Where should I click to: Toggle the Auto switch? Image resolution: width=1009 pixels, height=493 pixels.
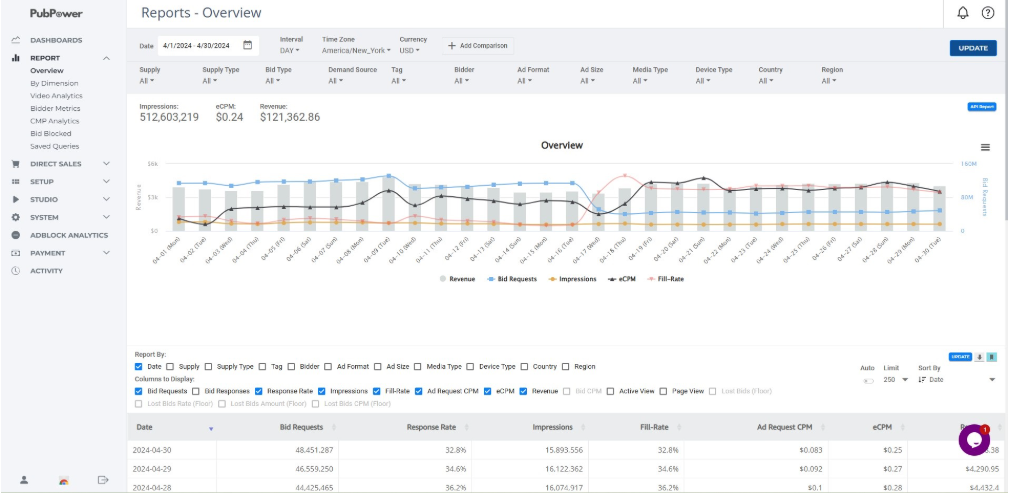[x=868, y=381]
